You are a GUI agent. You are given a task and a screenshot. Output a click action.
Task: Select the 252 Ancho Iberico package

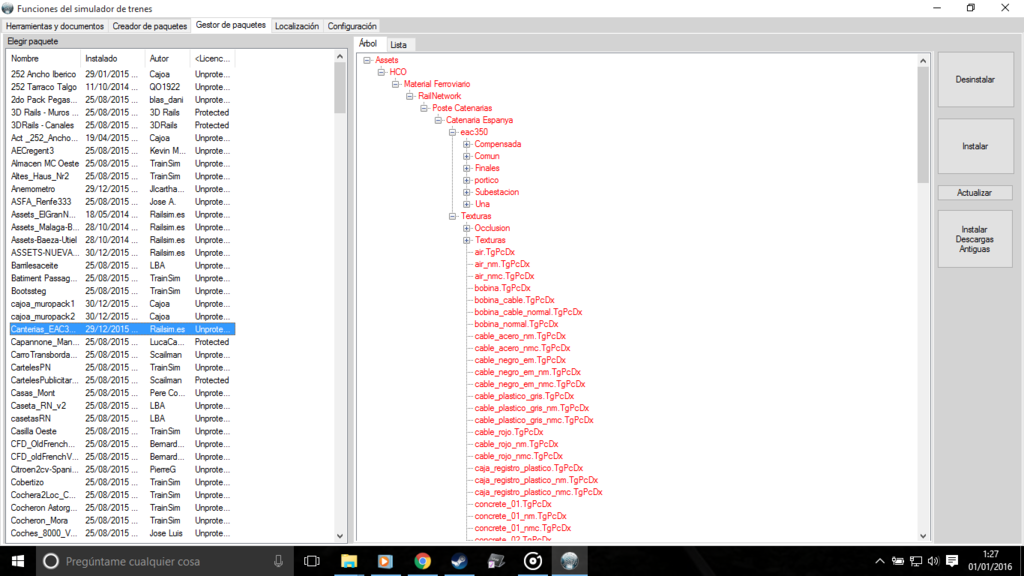[x=121, y=74]
